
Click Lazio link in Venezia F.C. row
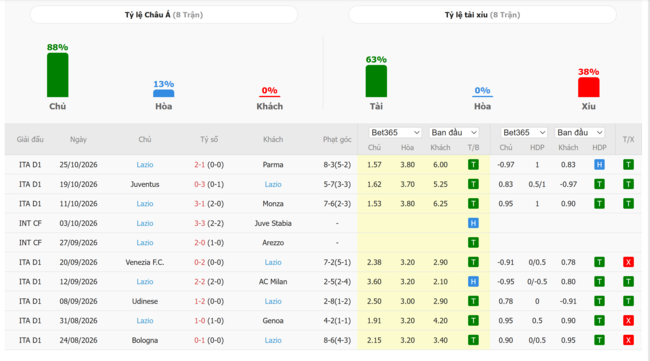(x=273, y=262)
